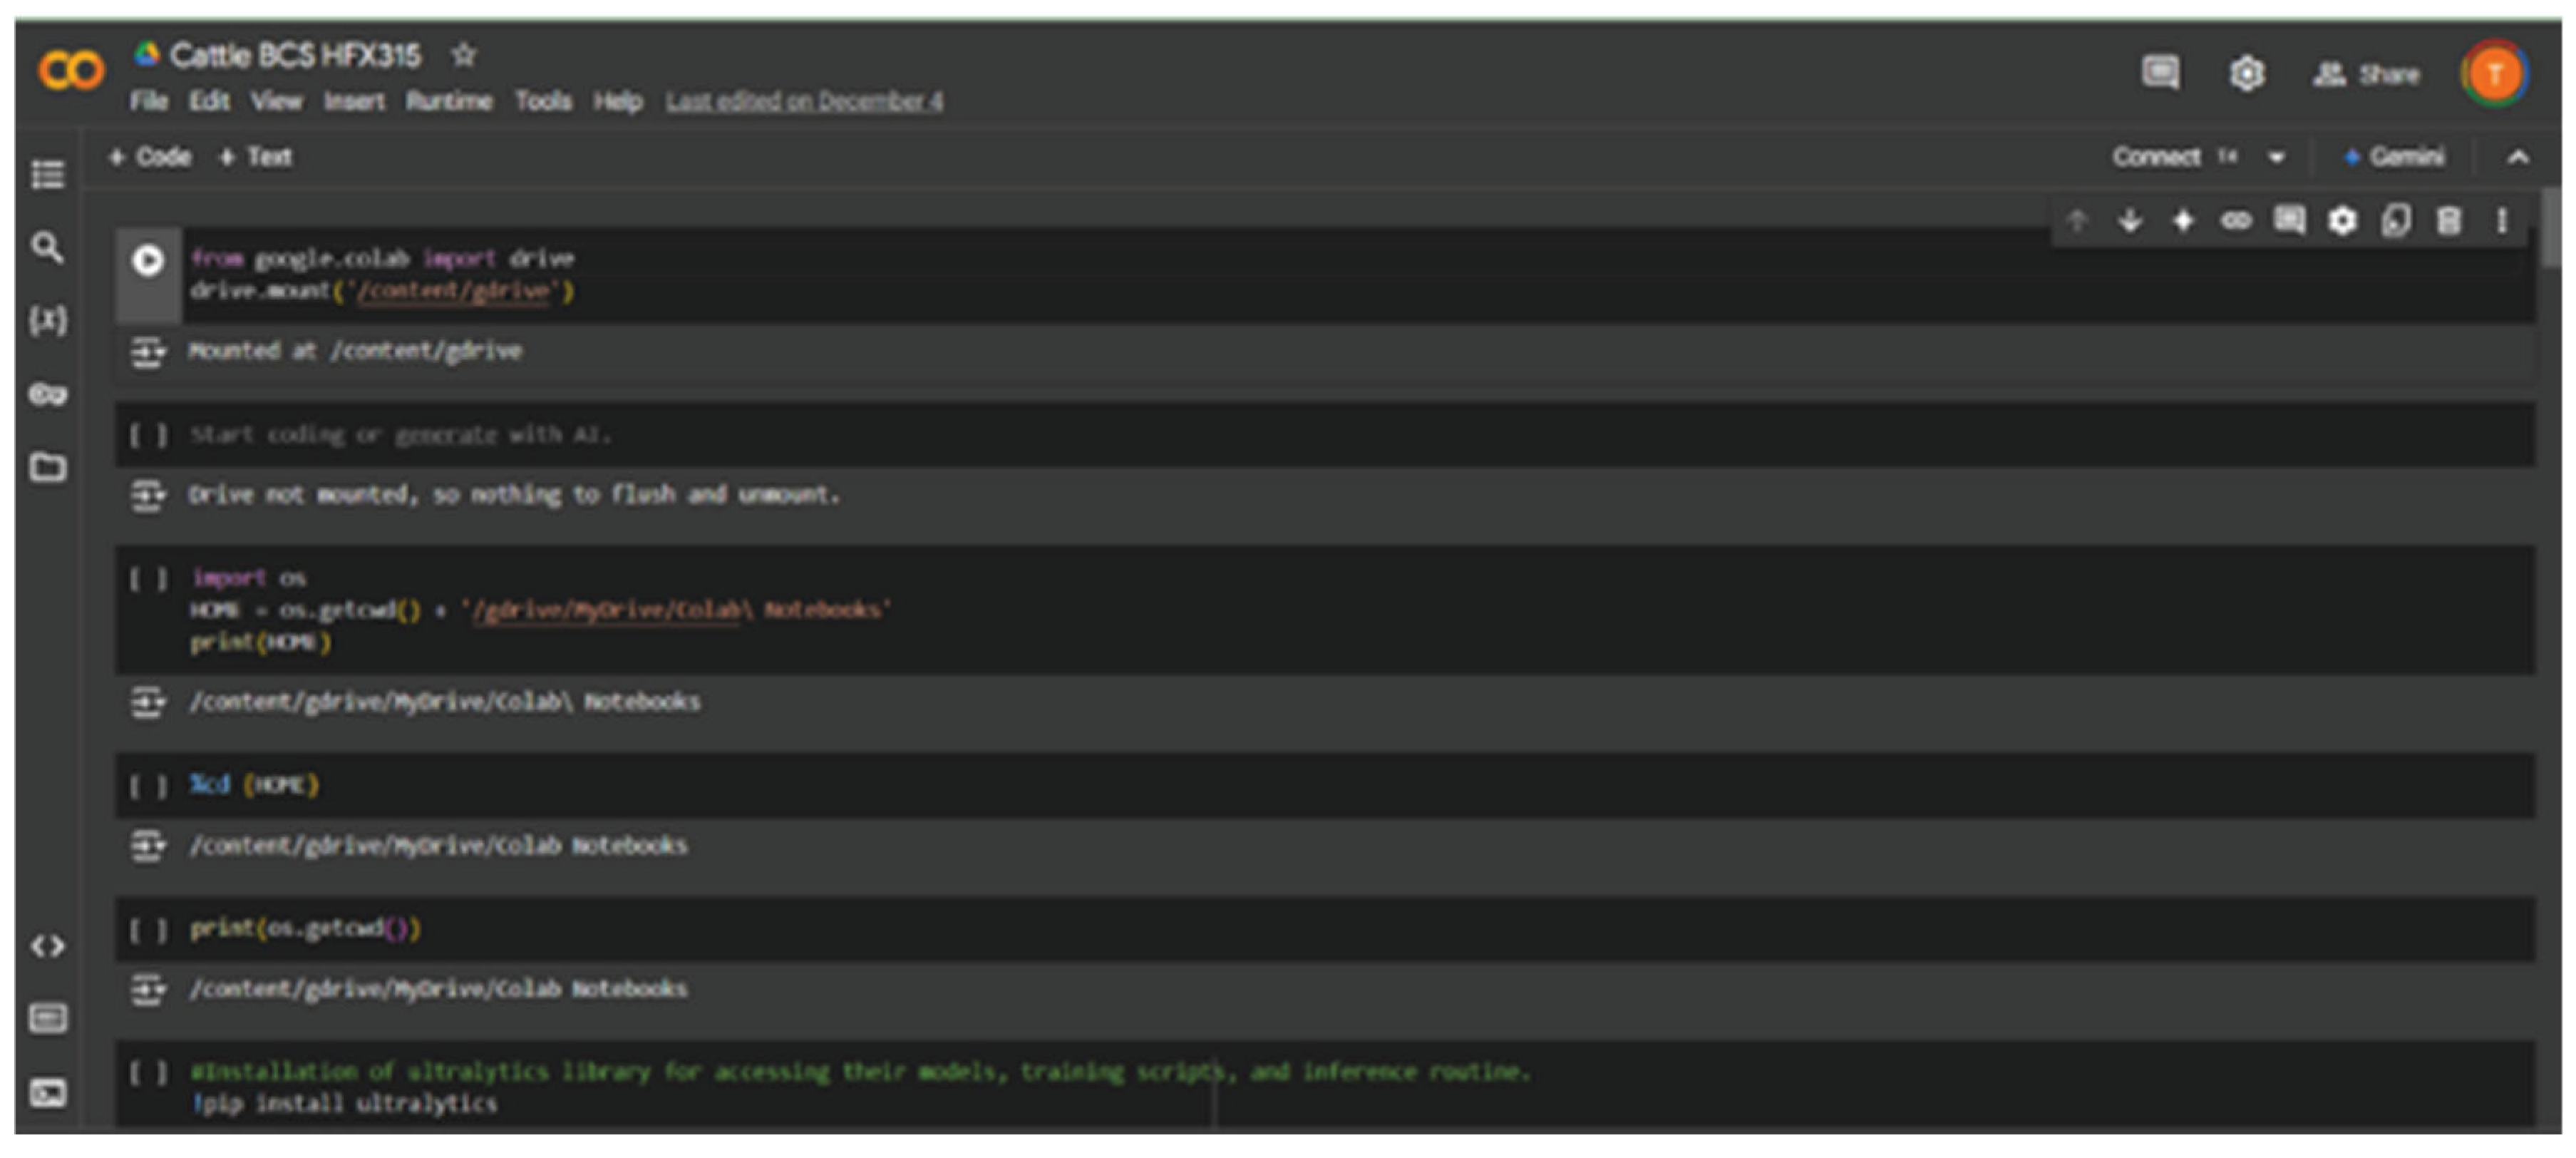Add a new Code cell
This screenshot has height=1158, width=2576.
150,158
